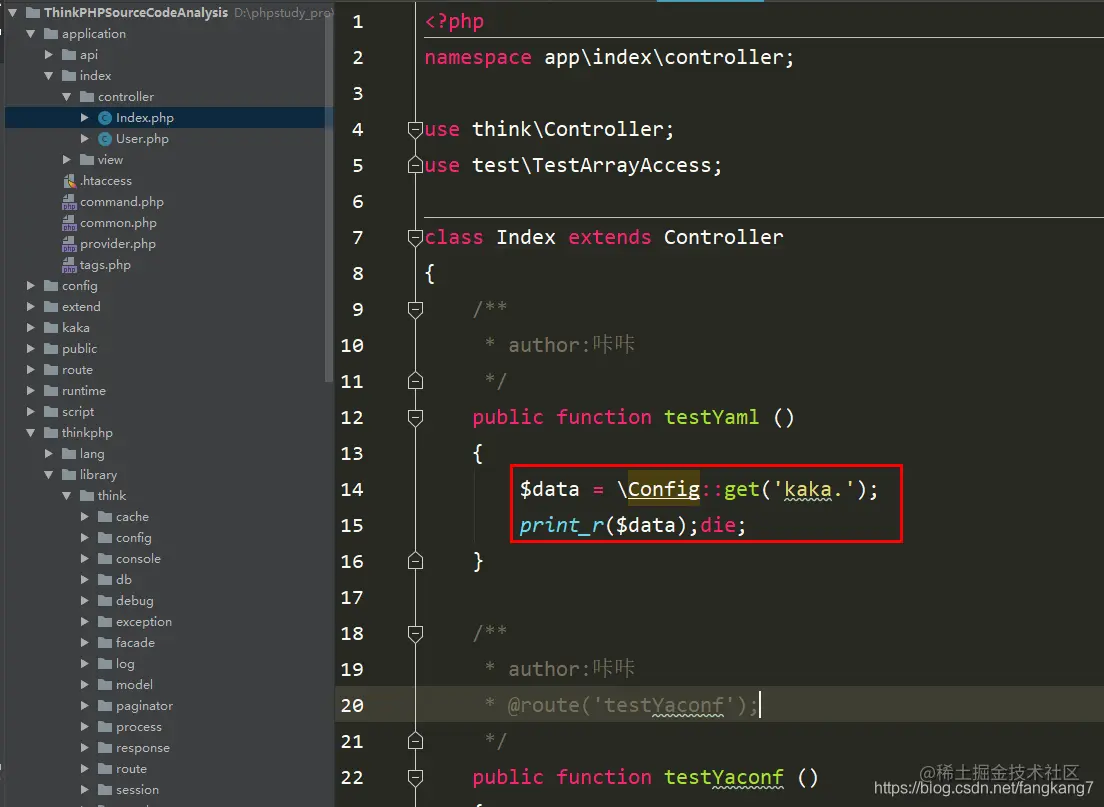
Task: Click the testYaml function name
Action: click(x=711, y=418)
